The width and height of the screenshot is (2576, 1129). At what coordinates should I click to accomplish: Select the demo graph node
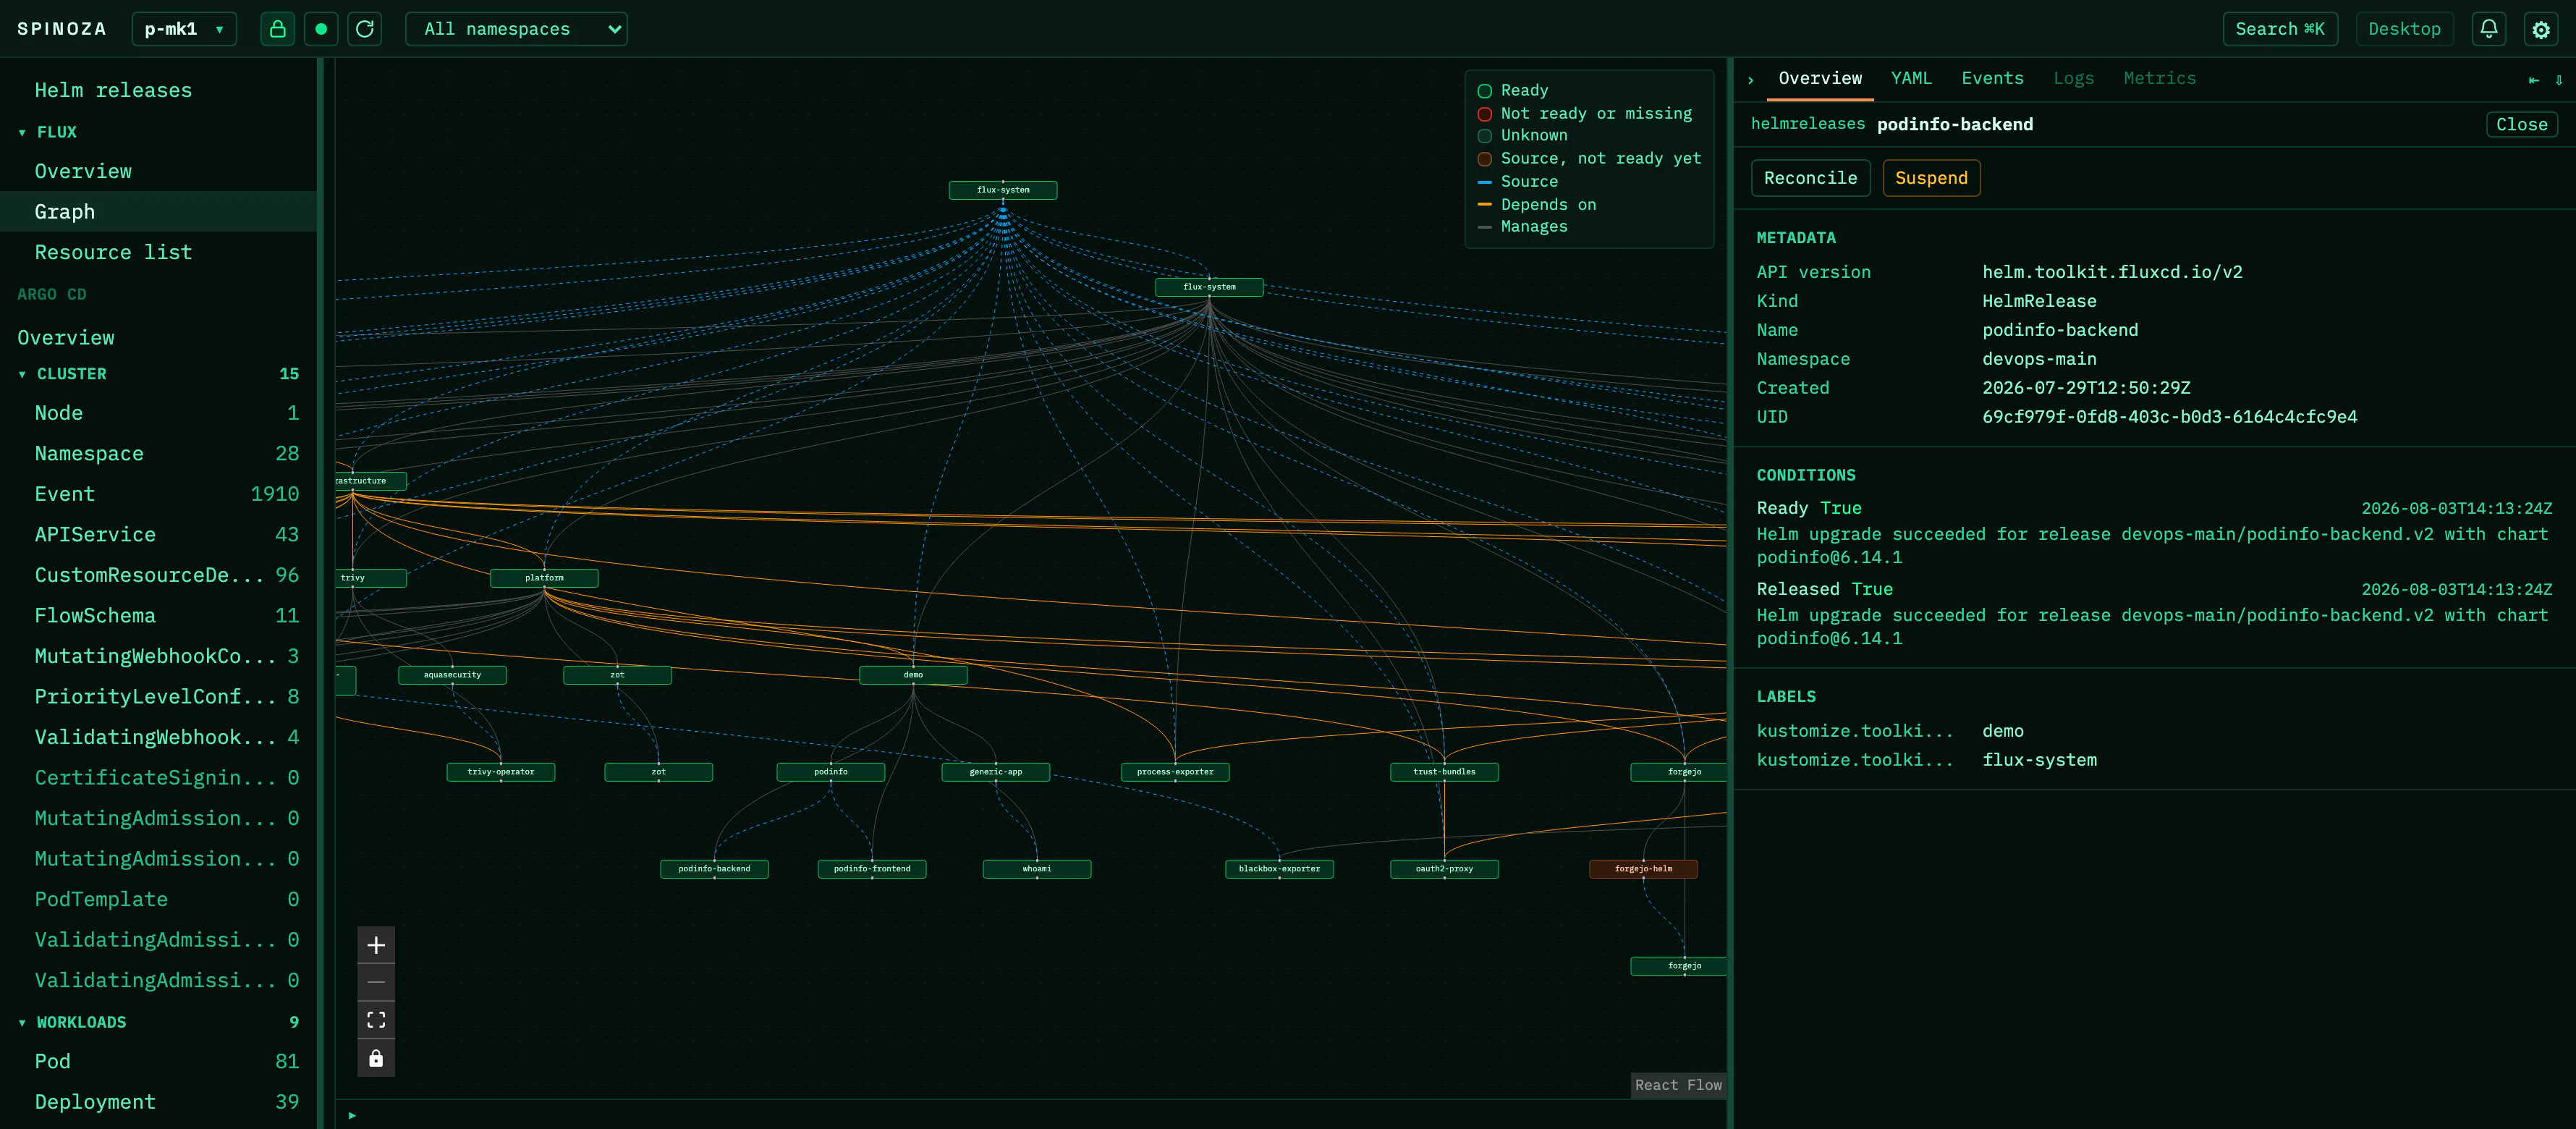tap(913, 675)
